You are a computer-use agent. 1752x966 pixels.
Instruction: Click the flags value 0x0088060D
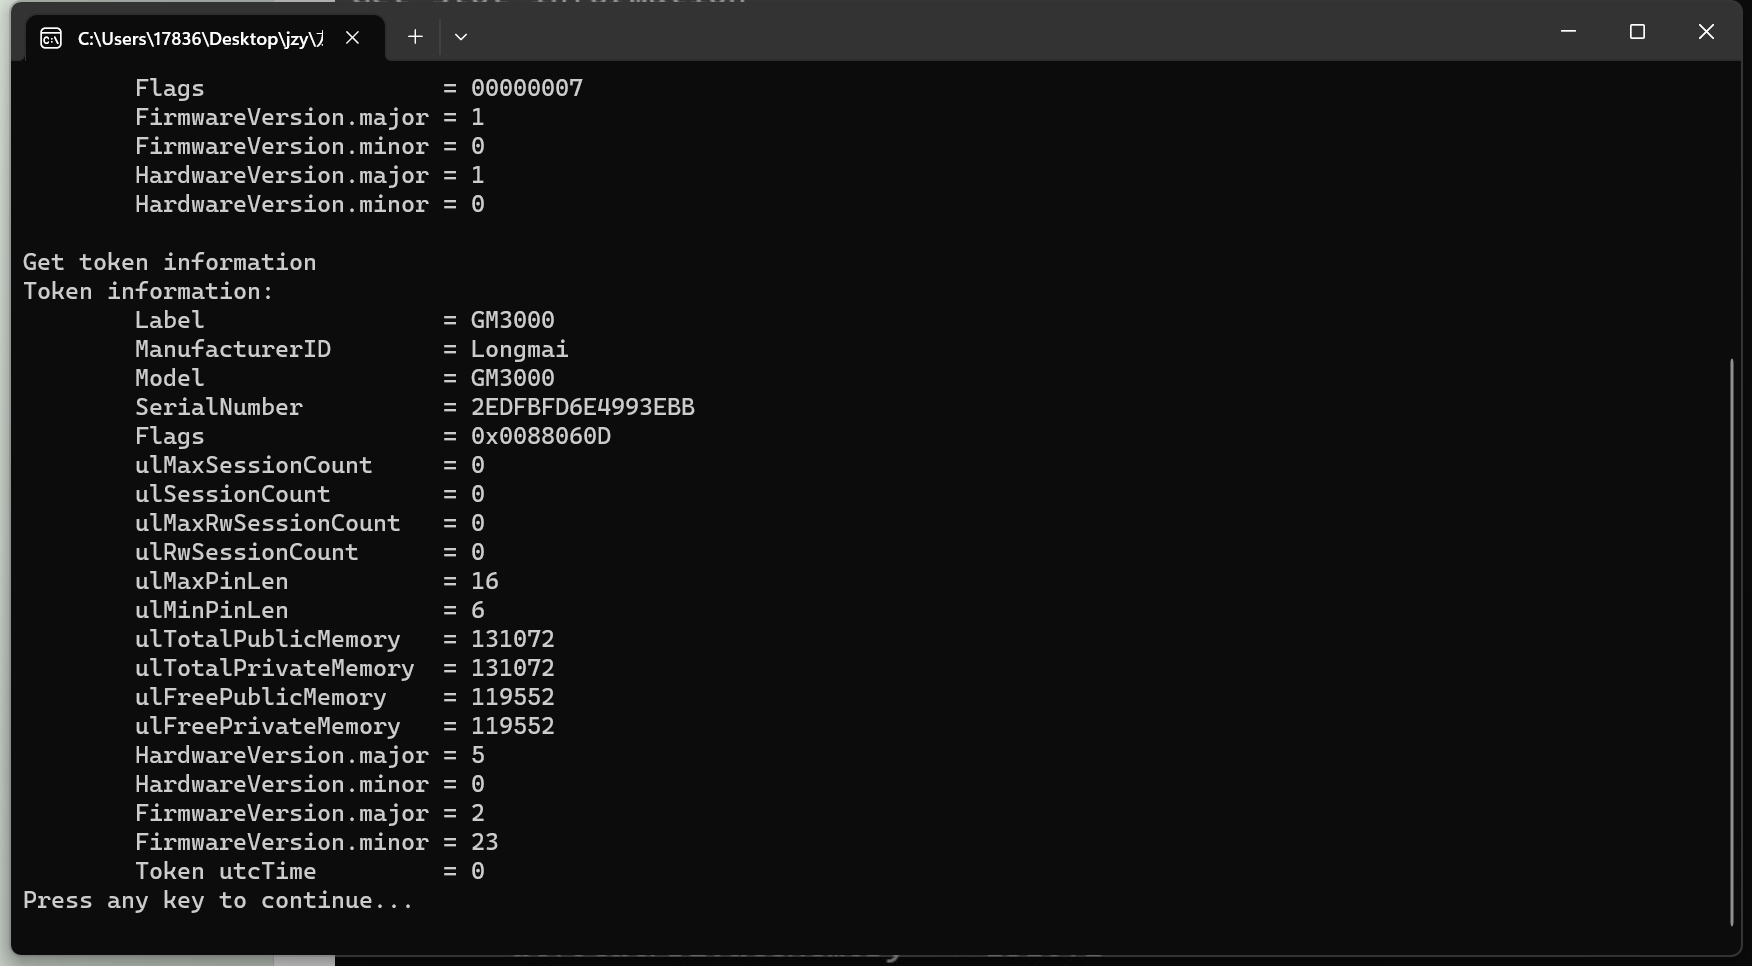click(x=541, y=436)
